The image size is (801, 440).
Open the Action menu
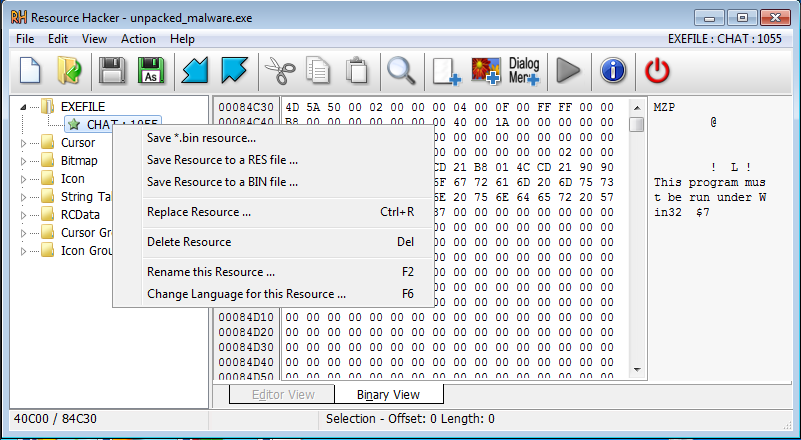tap(138, 39)
